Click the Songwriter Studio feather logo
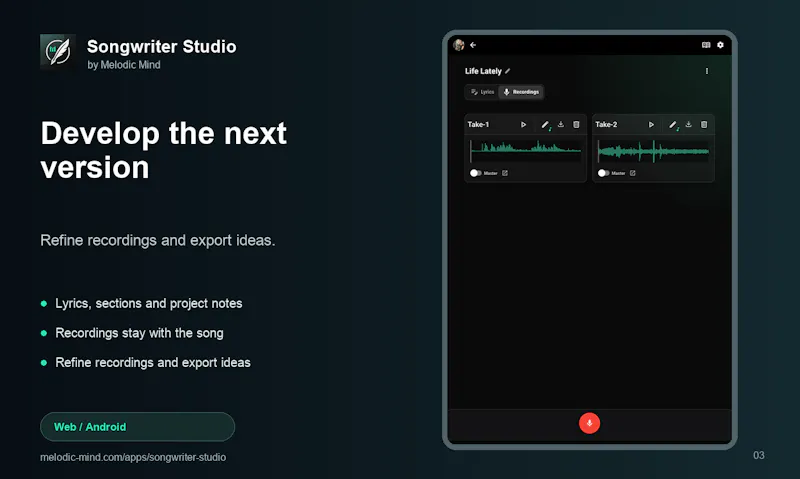This screenshot has height=479, width=800. click(x=58, y=52)
